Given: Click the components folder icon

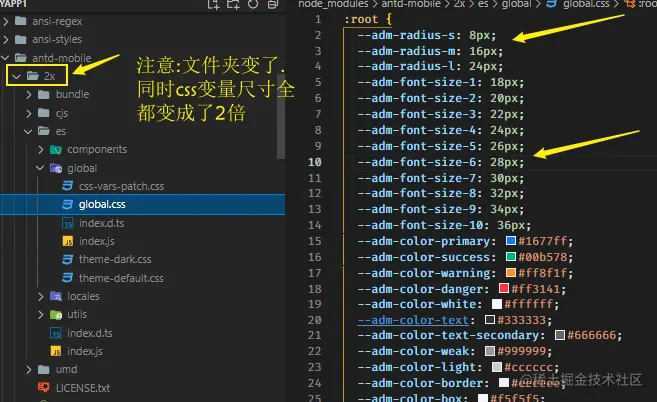Looking at the screenshot, I should point(56,150).
